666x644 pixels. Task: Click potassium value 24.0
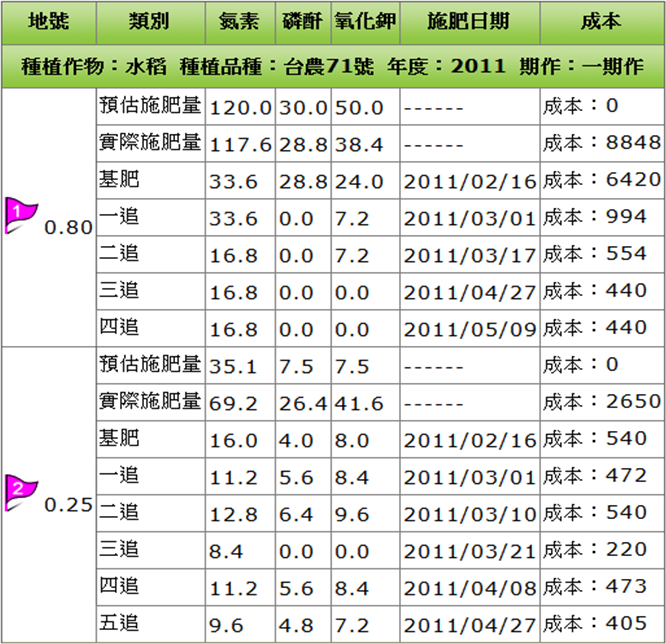click(x=359, y=182)
